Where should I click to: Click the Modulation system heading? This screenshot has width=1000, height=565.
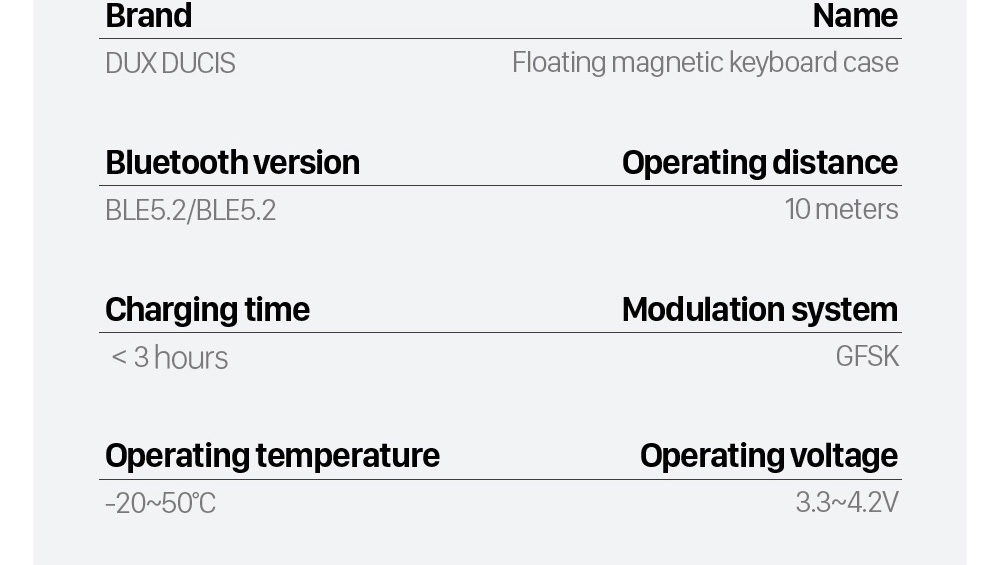click(x=759, y=309)
